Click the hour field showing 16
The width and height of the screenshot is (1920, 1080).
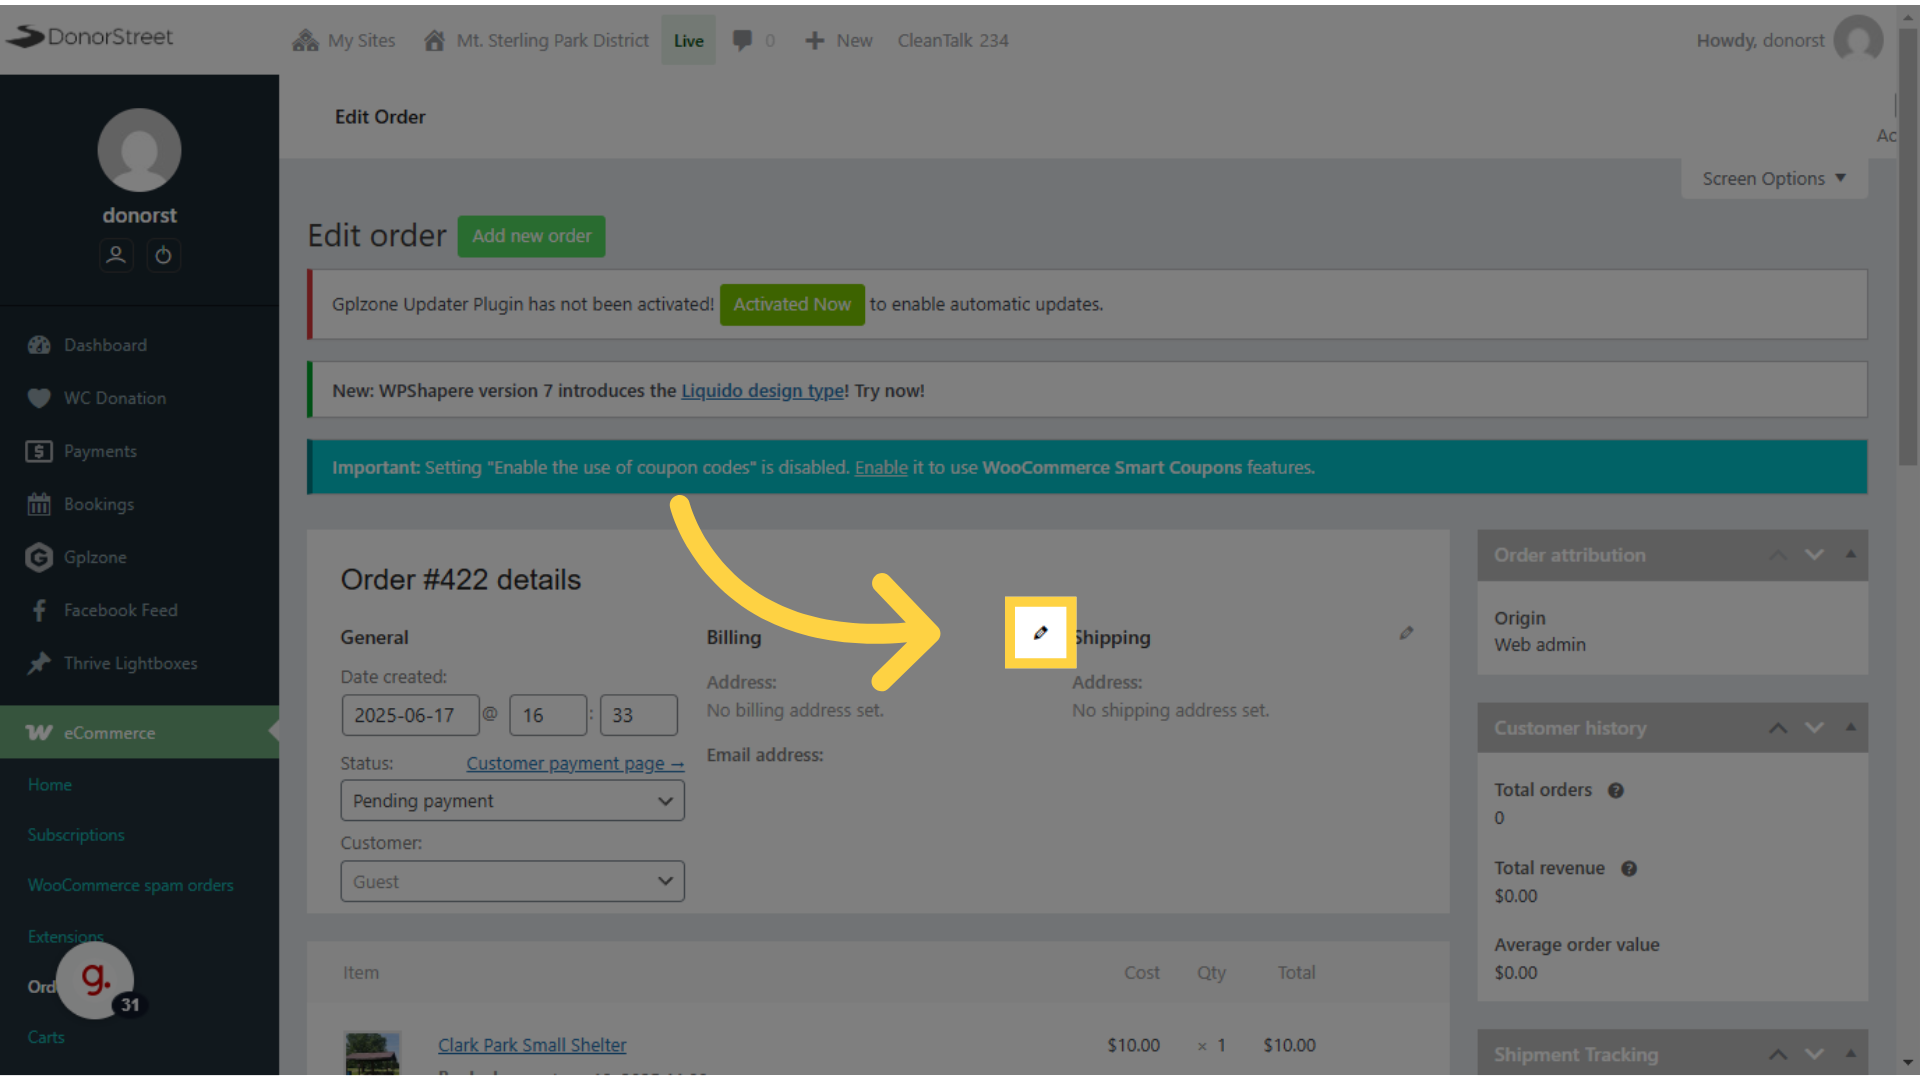tap(547, 715)
